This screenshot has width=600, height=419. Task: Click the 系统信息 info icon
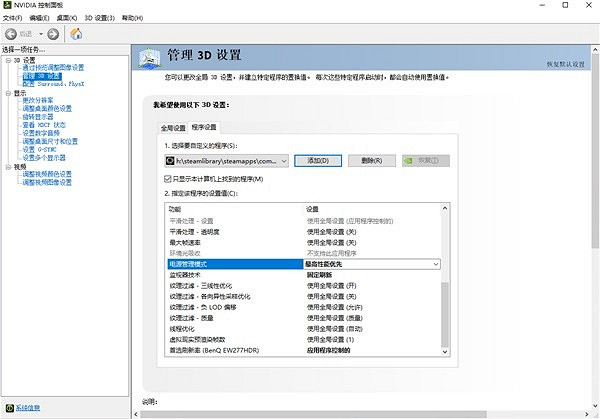(x=10, y=408)
